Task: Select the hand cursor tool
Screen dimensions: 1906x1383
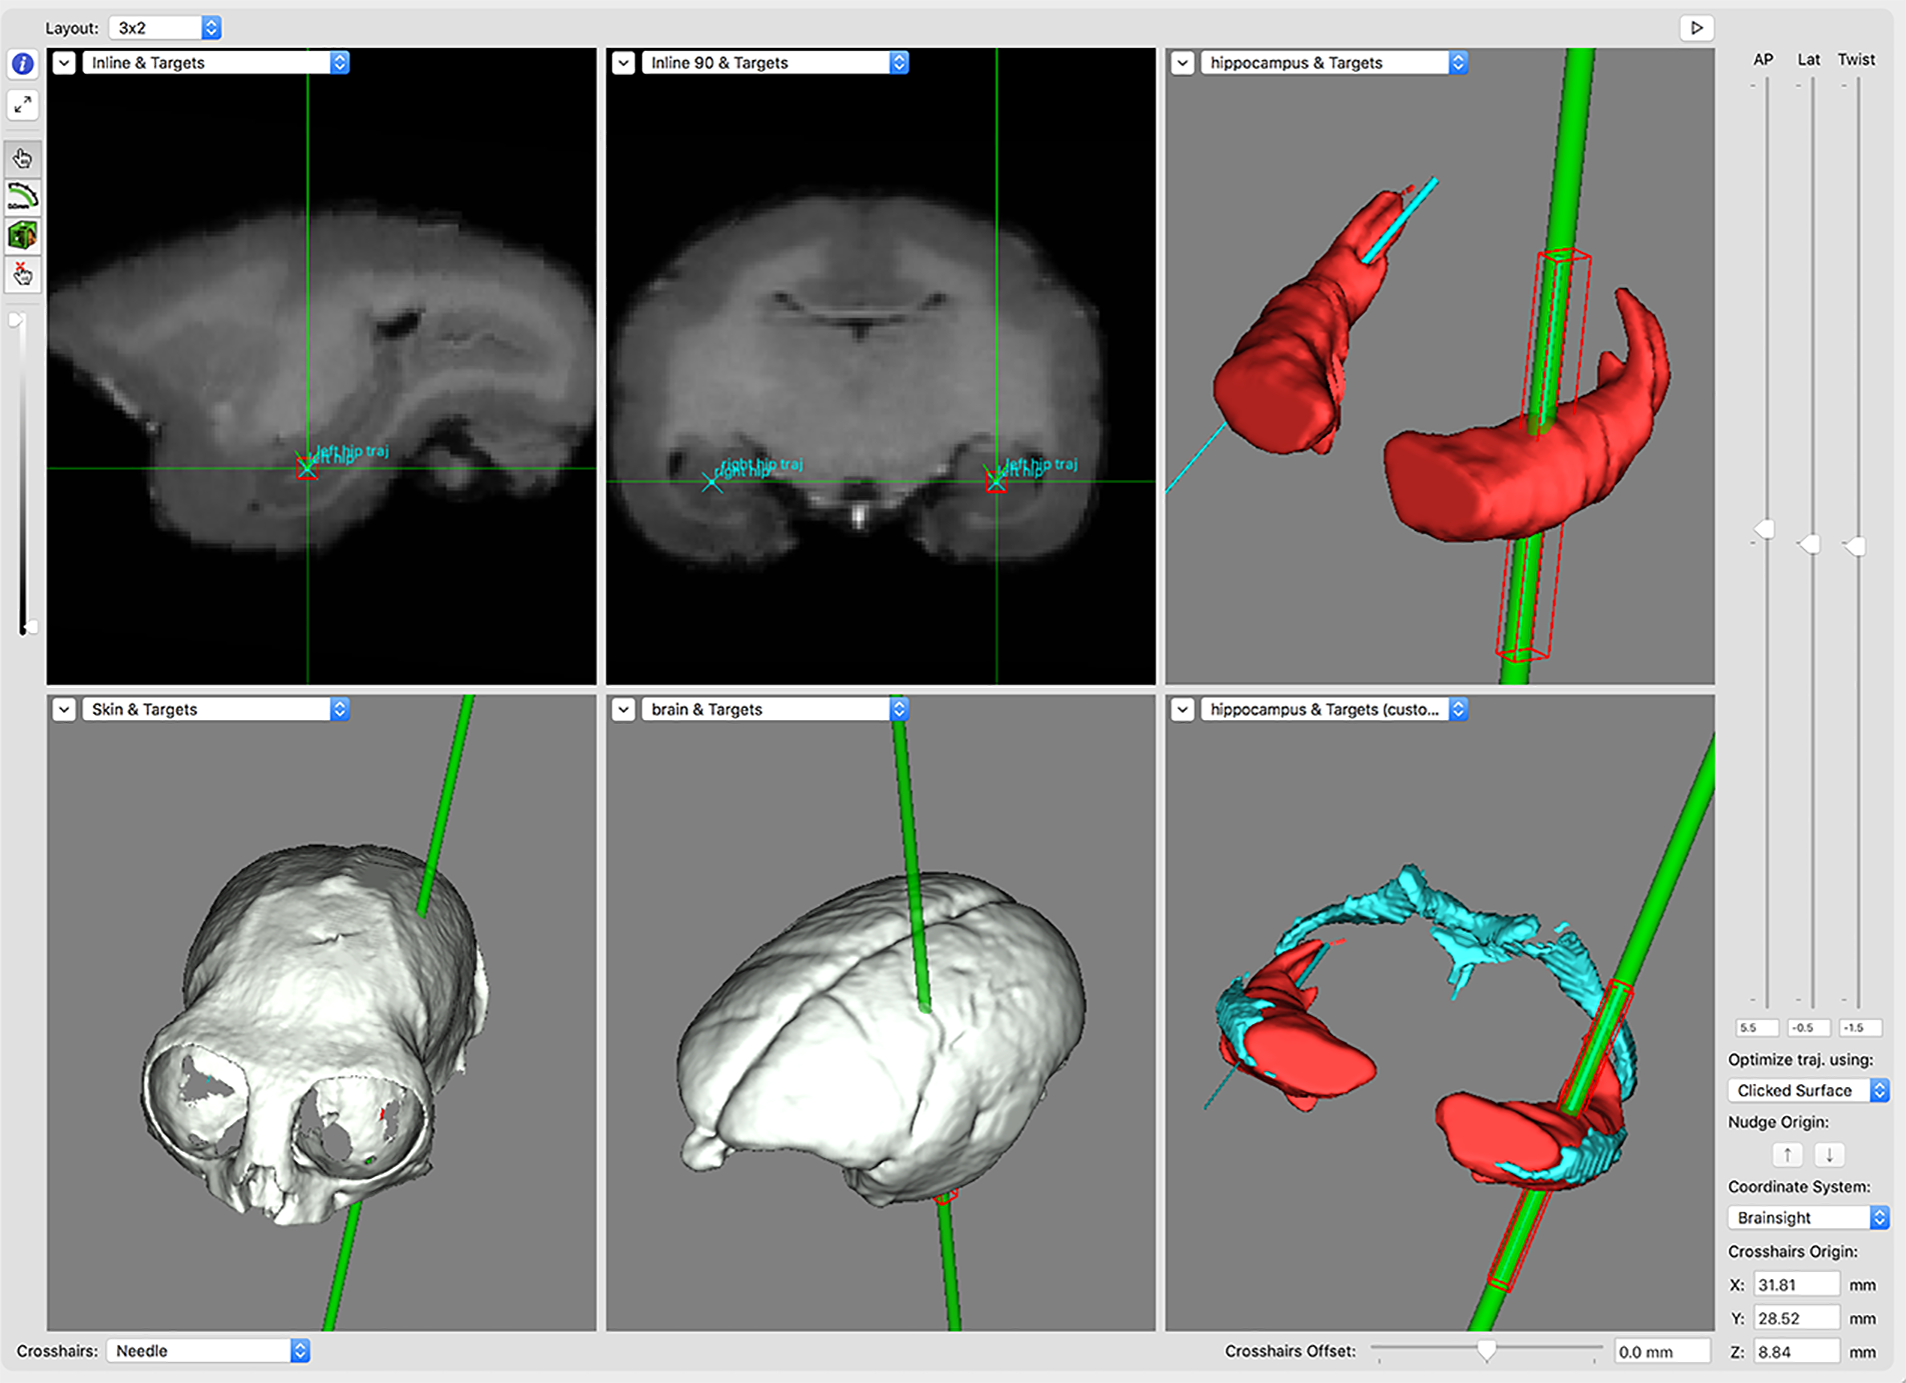Action: click(22, 158)
